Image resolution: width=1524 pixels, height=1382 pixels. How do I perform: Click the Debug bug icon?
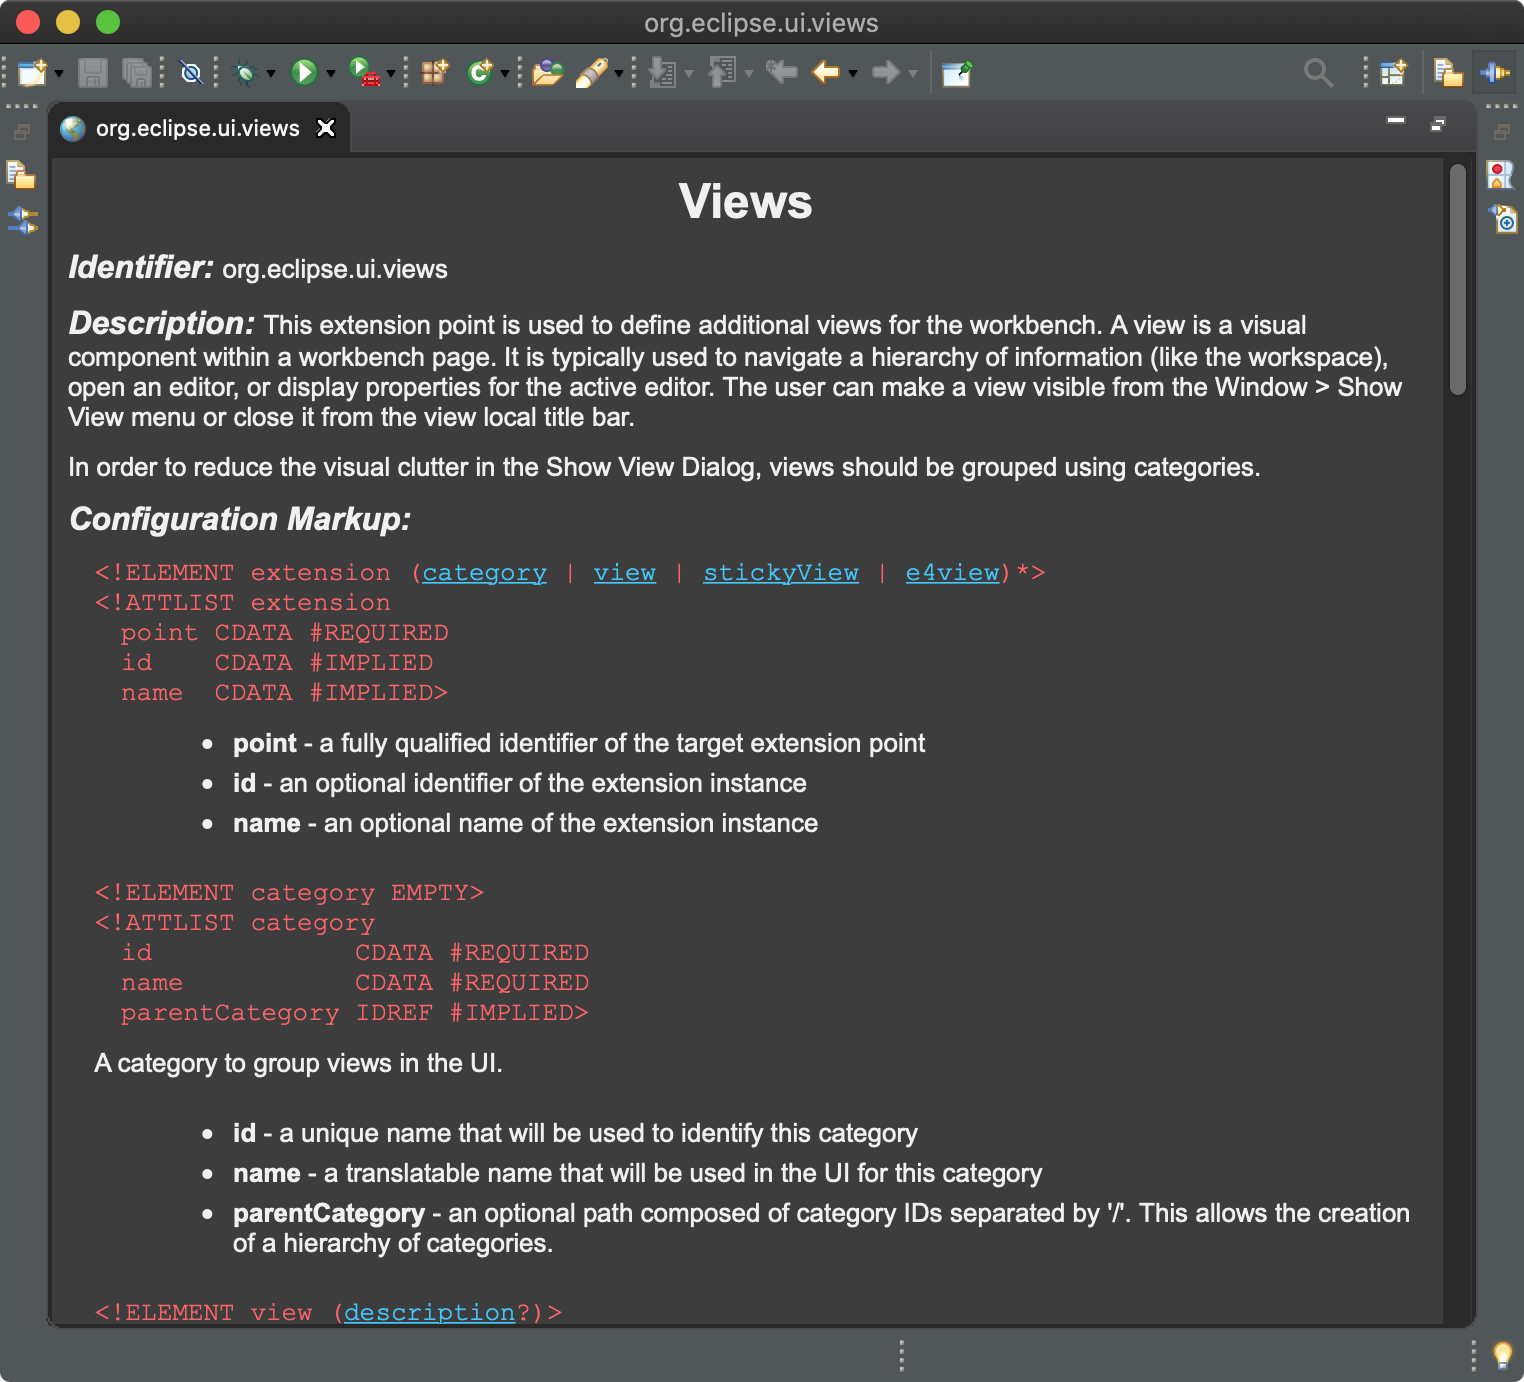pos(245,73)
